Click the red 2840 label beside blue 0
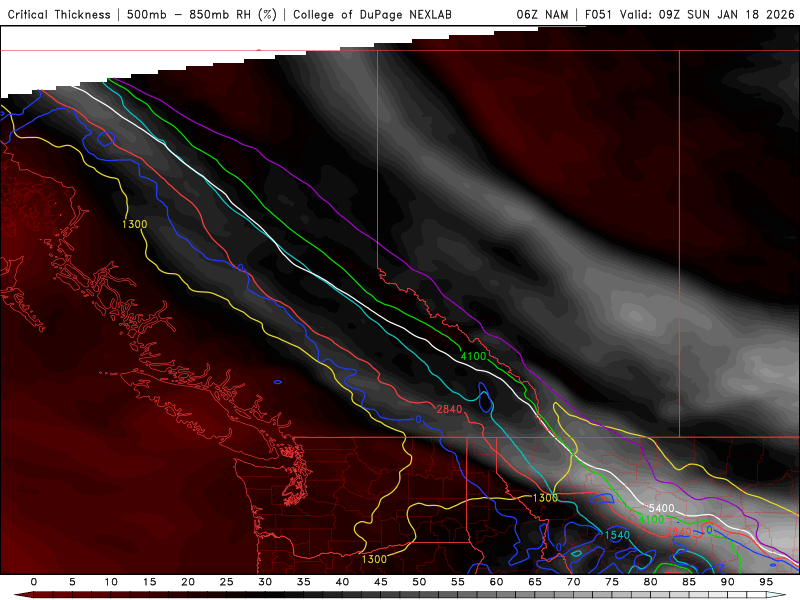Screen dimensions: 800x600 [x=679, y=532]
